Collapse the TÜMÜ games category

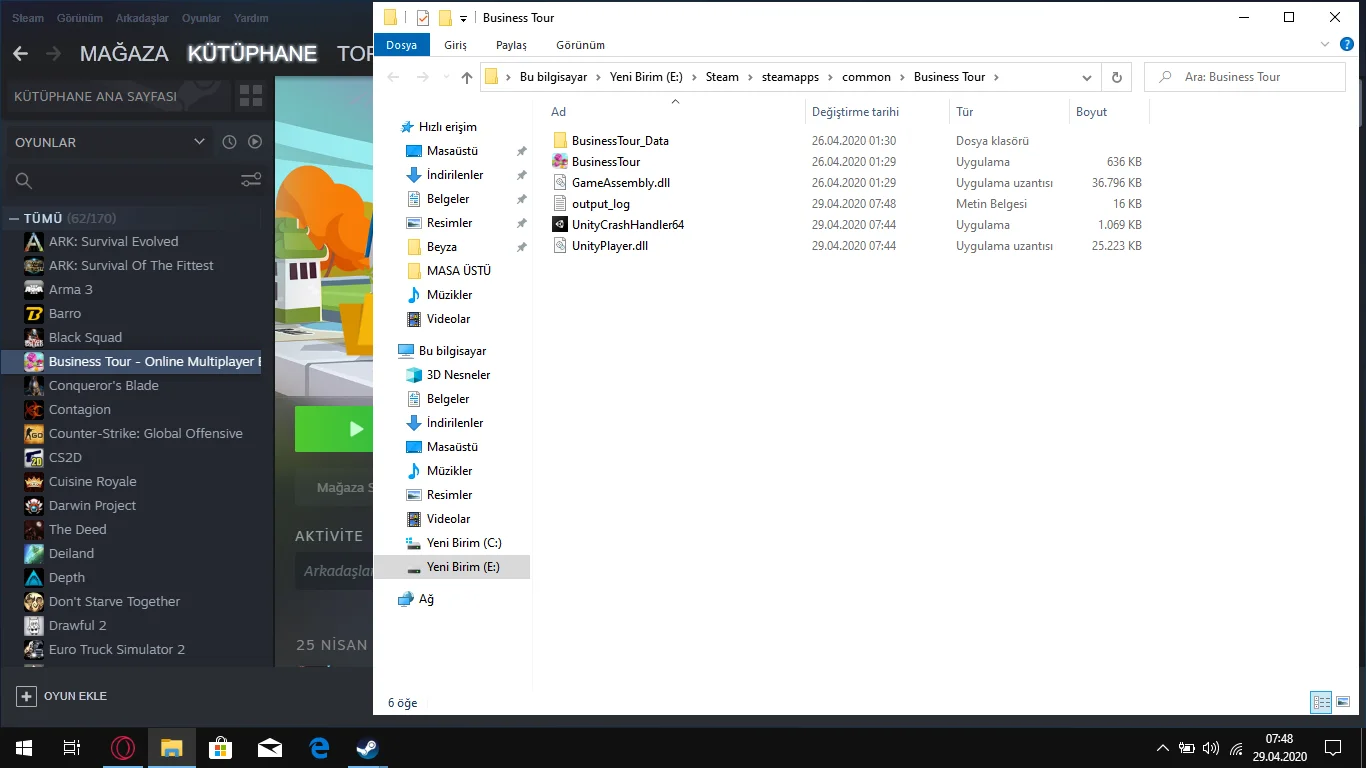[14, 218]
